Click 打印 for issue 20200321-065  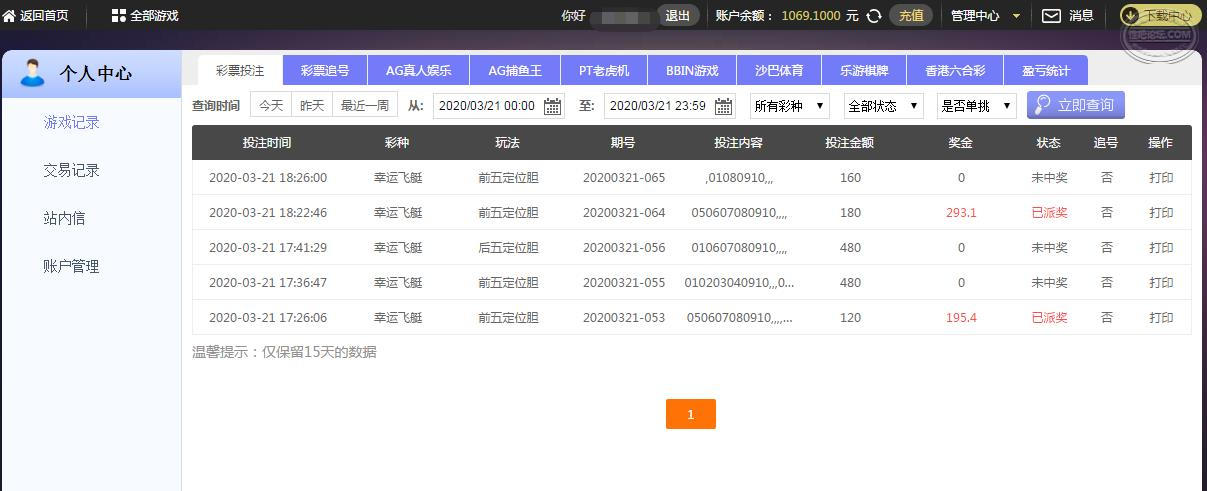[1161, 178]
